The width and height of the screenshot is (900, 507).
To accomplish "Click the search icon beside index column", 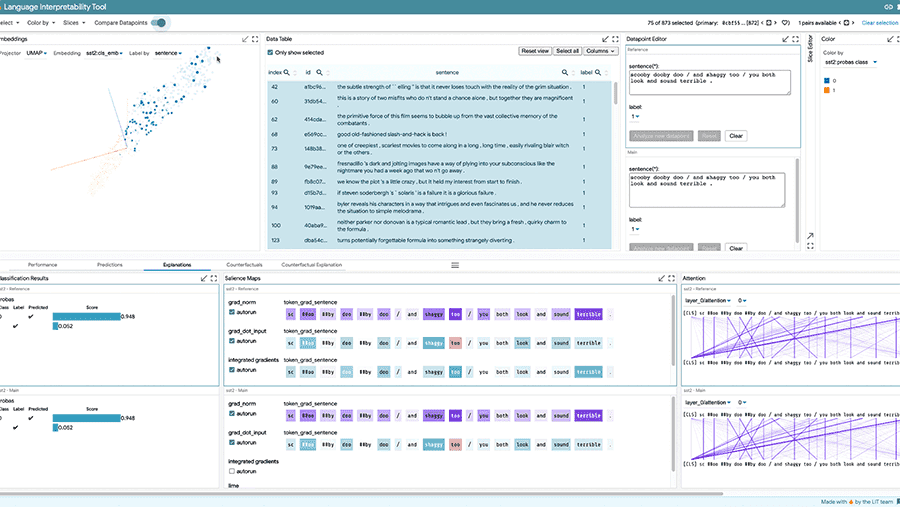I will pos(288,73).
